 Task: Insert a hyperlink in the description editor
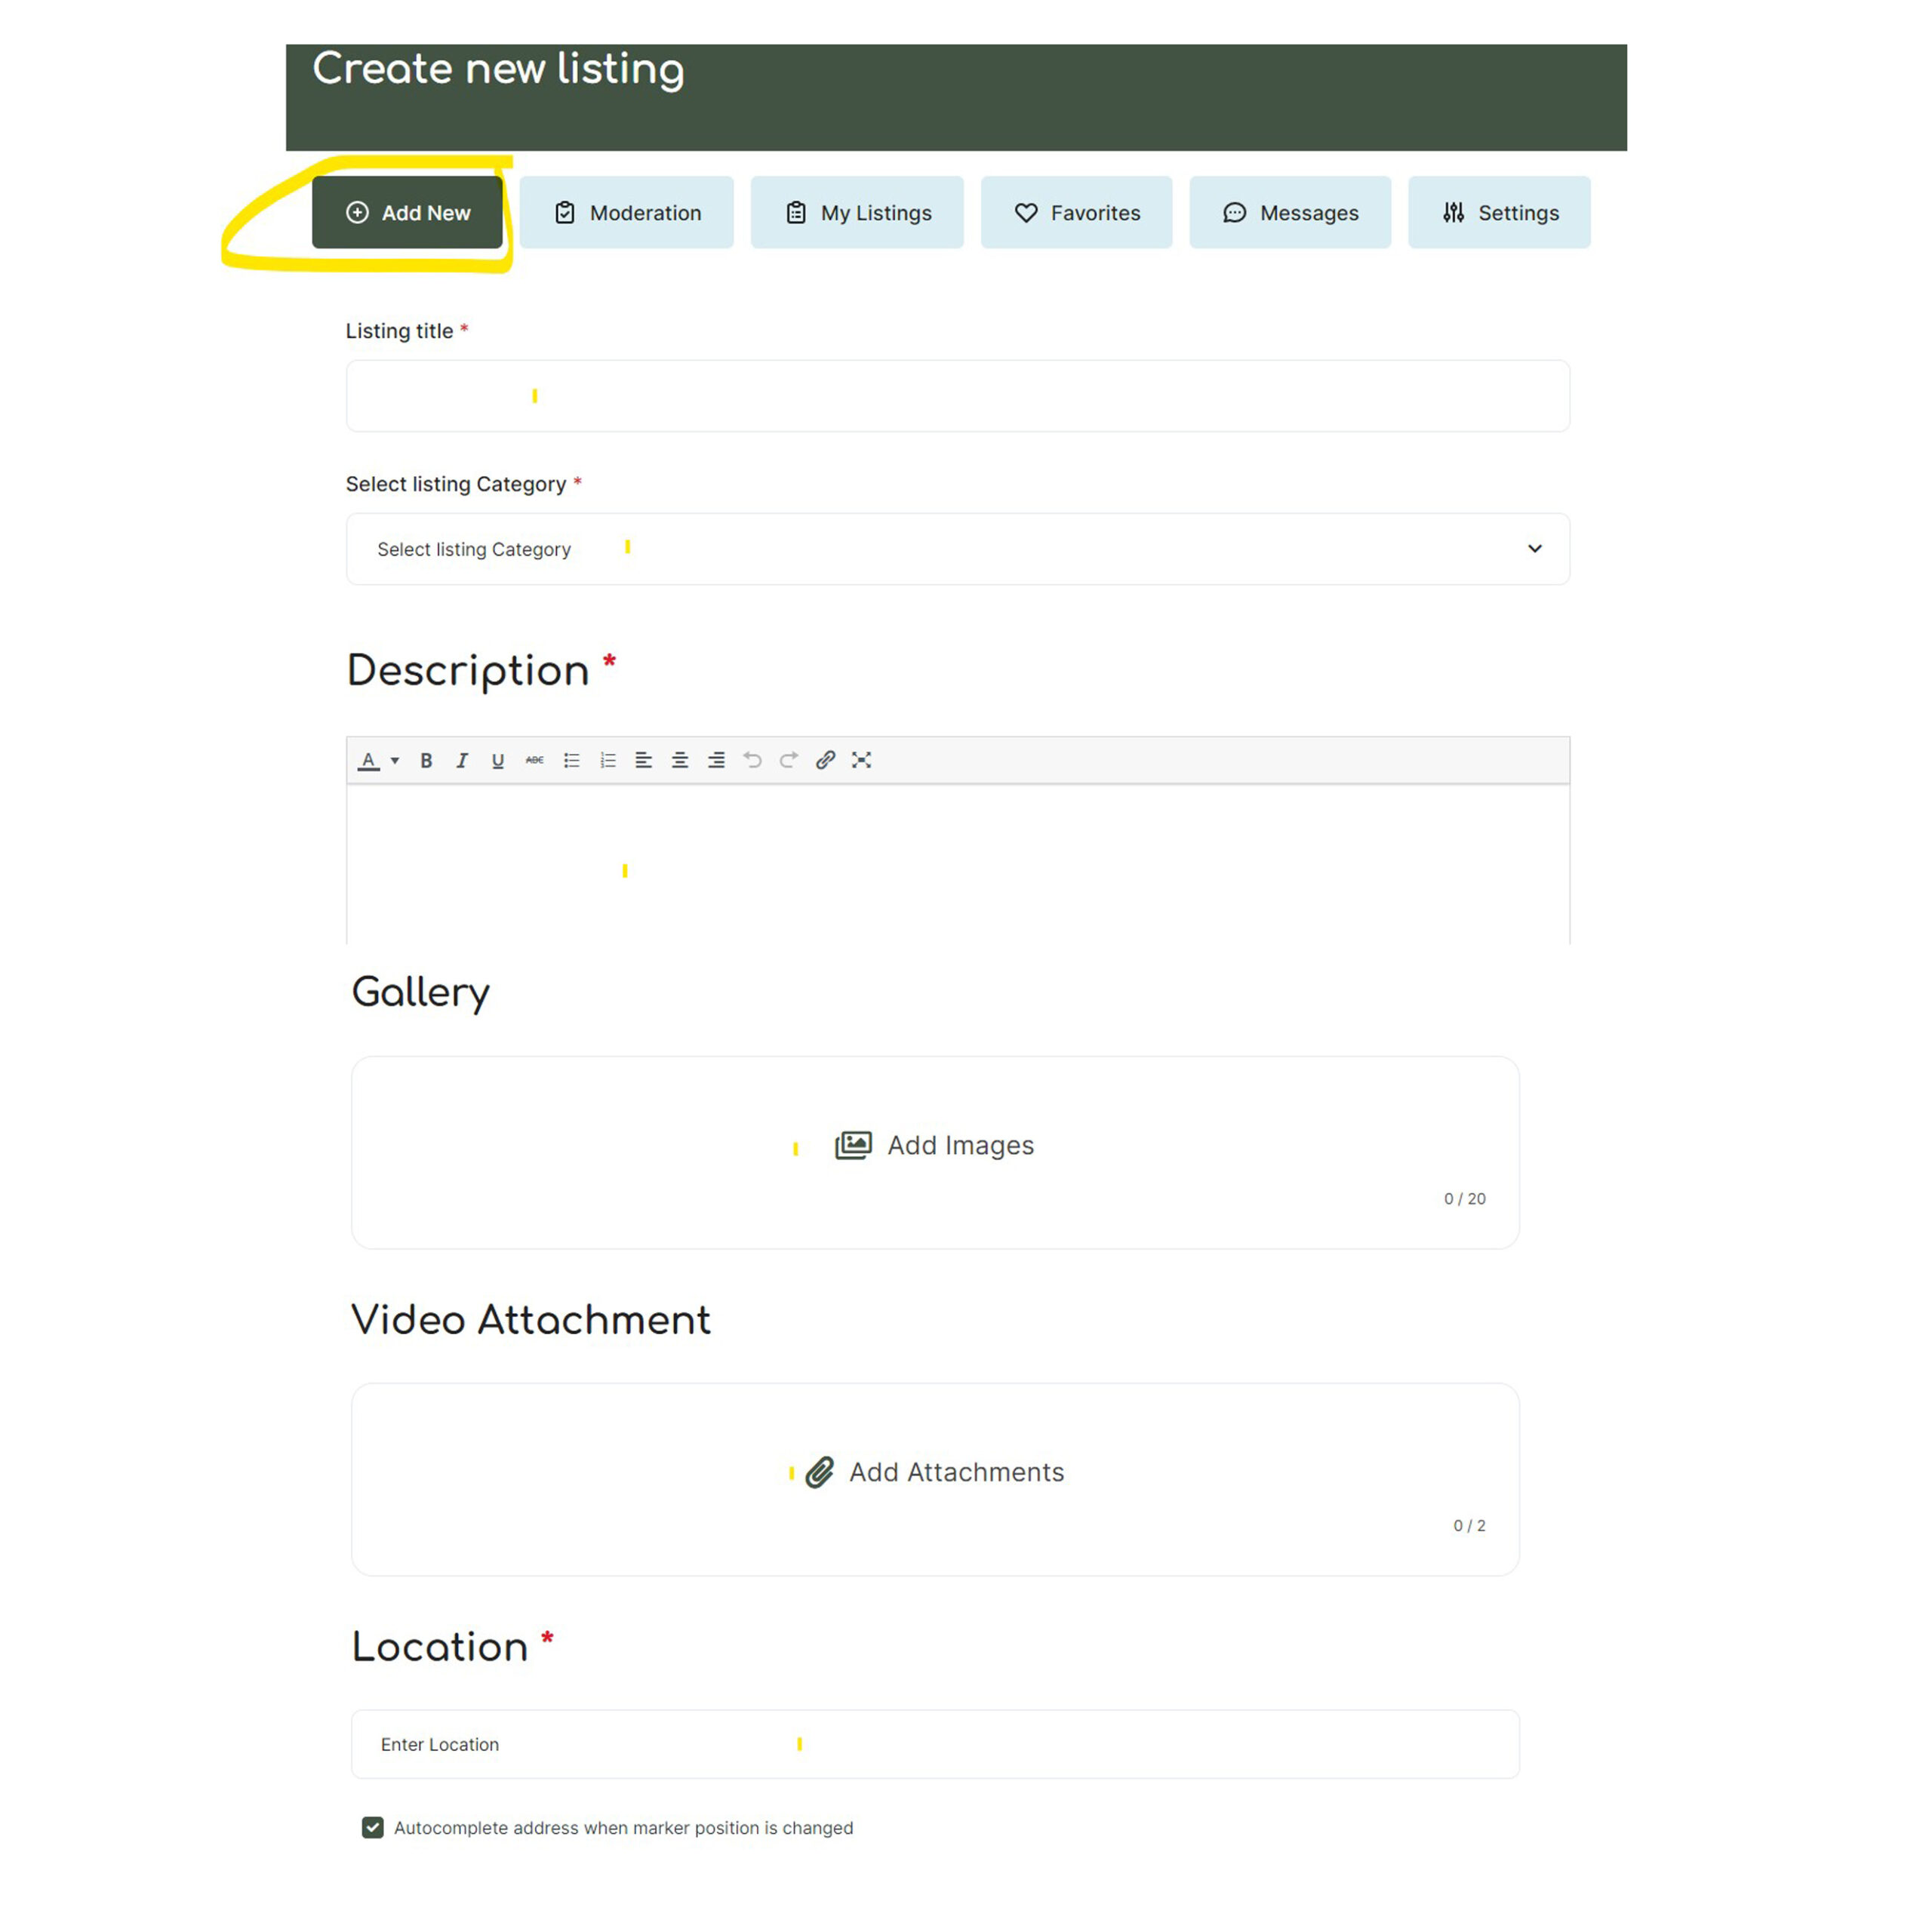pos(825,761)
